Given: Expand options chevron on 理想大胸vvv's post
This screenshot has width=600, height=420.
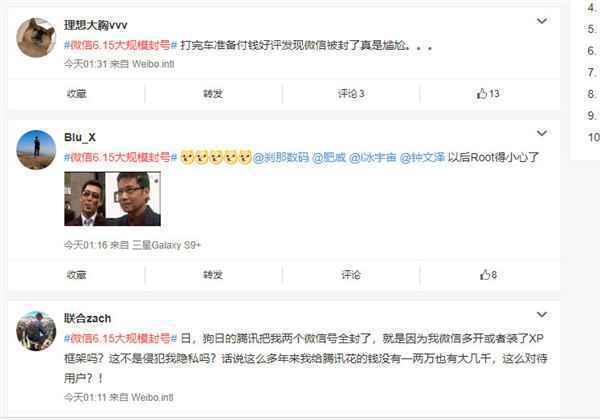Looking at the screenshot, I should 542,21.
